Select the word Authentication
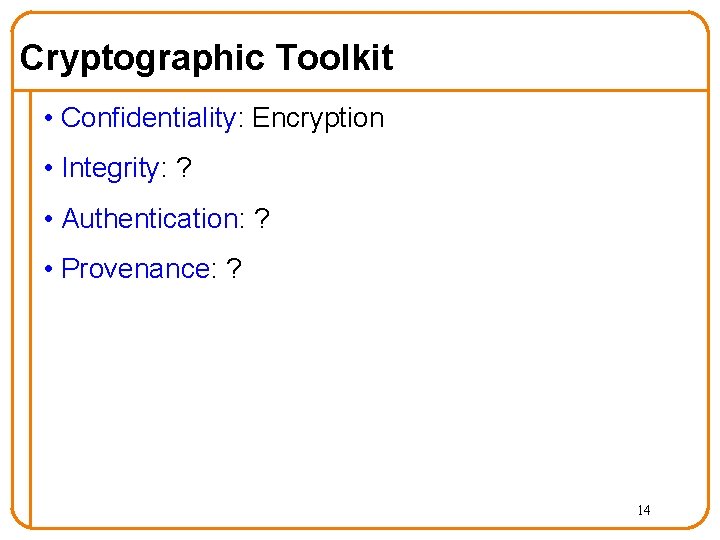This screenshot has height=540, width=720. 150,218
